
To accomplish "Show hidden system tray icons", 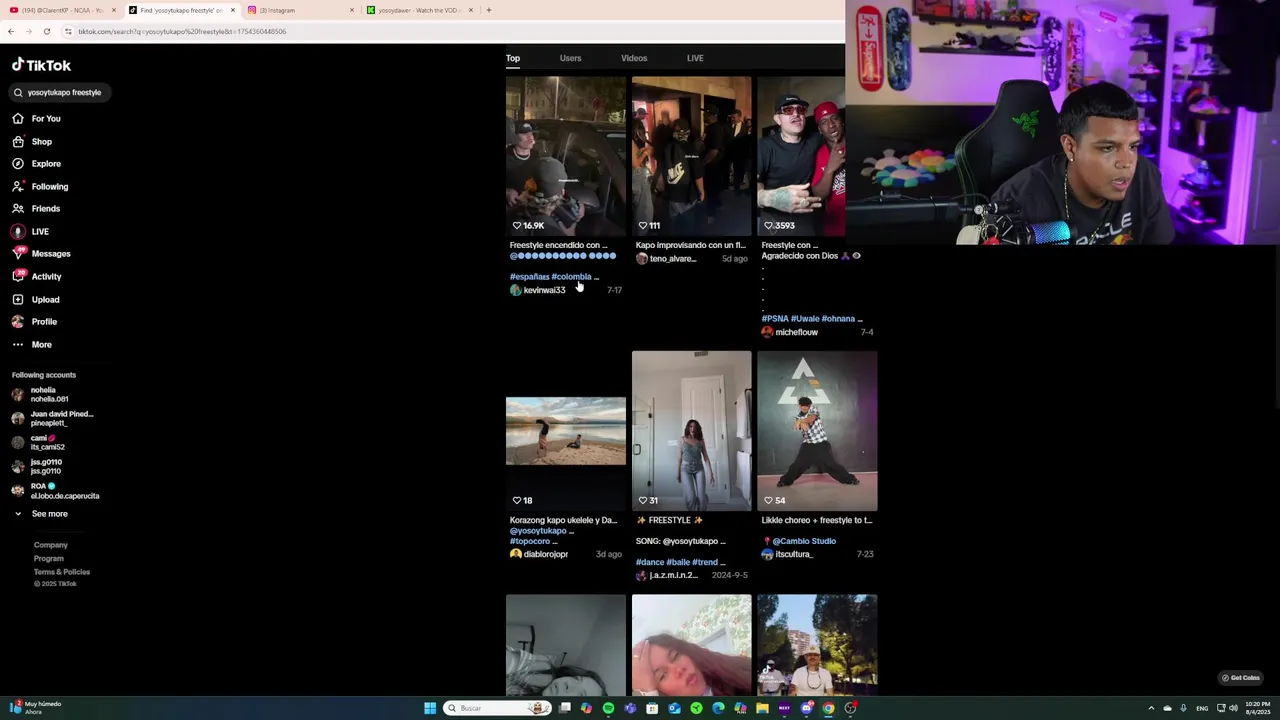I will pyautogui.click(x=1151, y=708).
